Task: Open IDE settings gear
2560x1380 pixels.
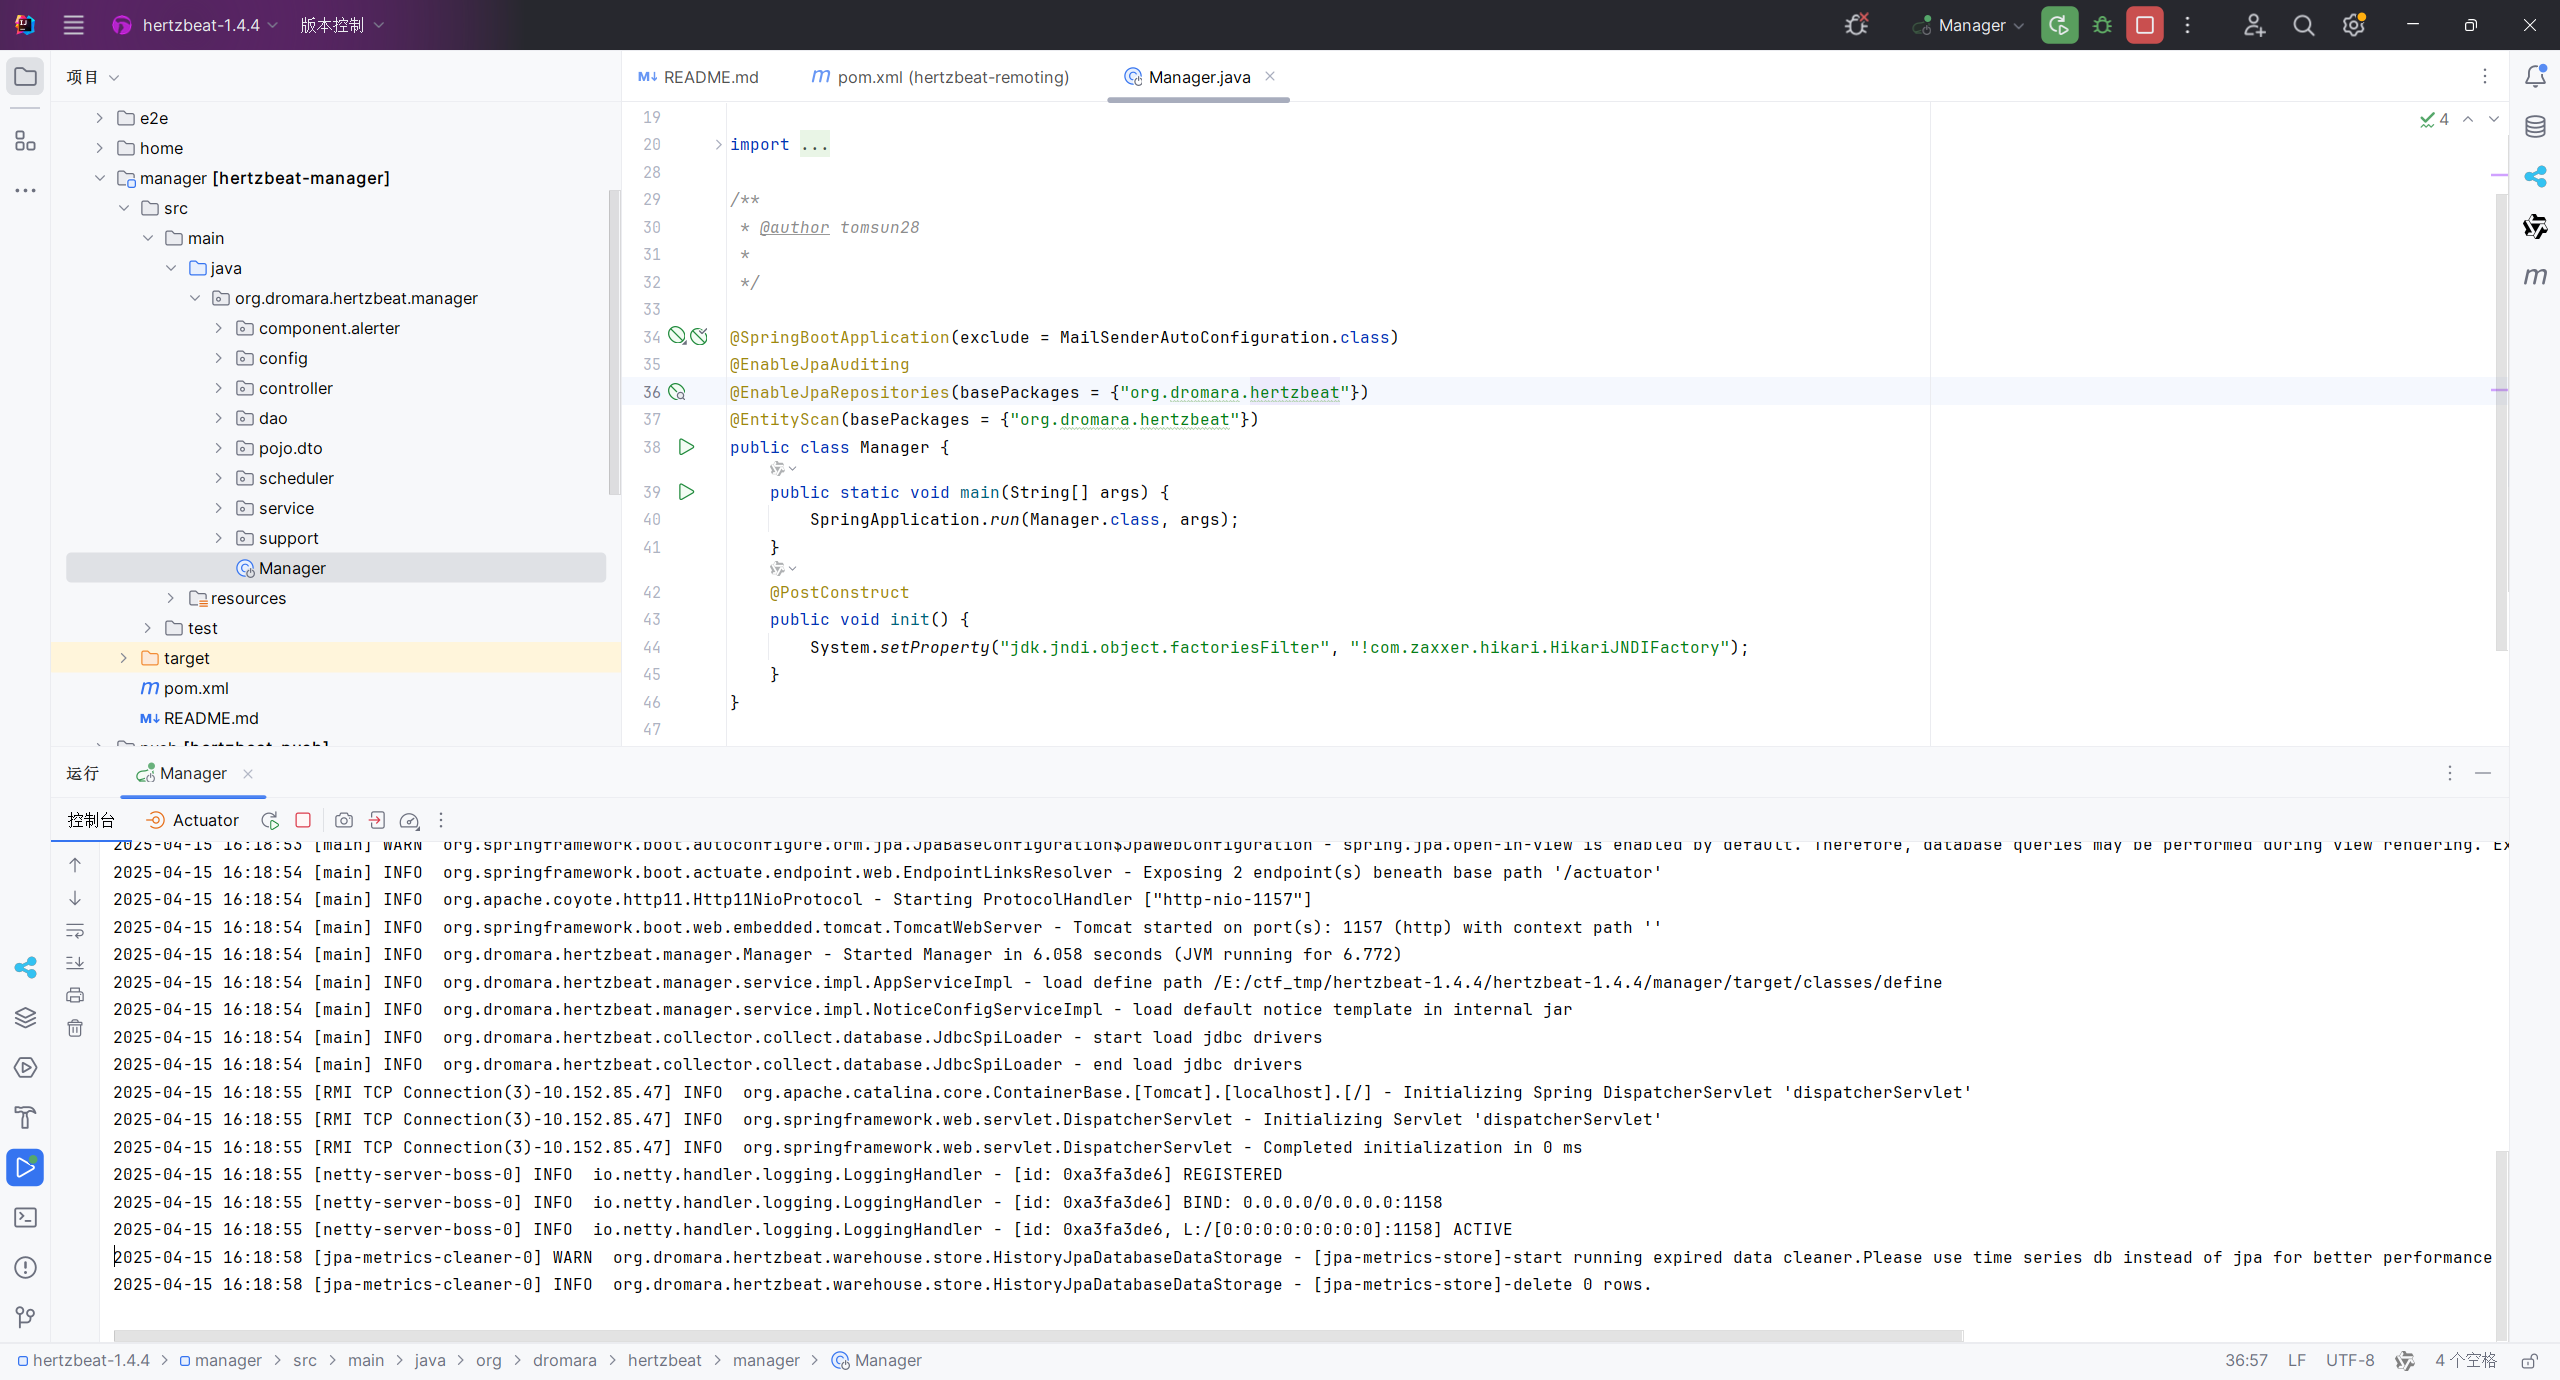Action: 2353,25
